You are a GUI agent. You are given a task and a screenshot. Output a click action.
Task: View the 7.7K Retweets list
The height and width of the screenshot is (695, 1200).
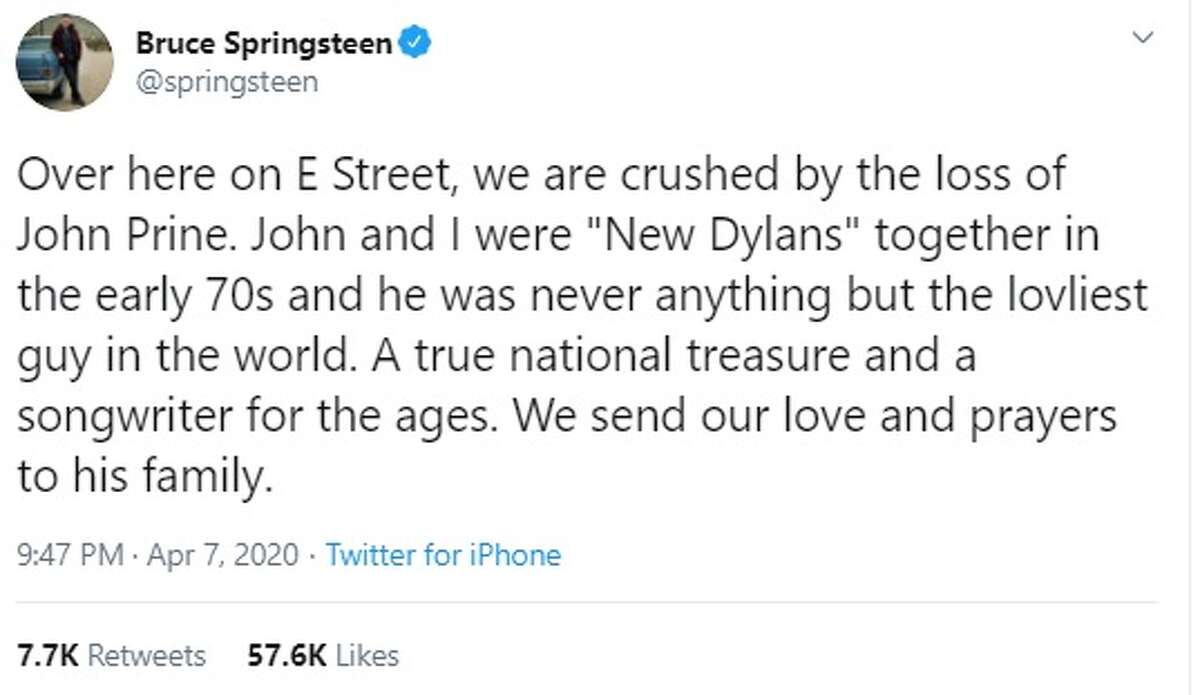111,655
